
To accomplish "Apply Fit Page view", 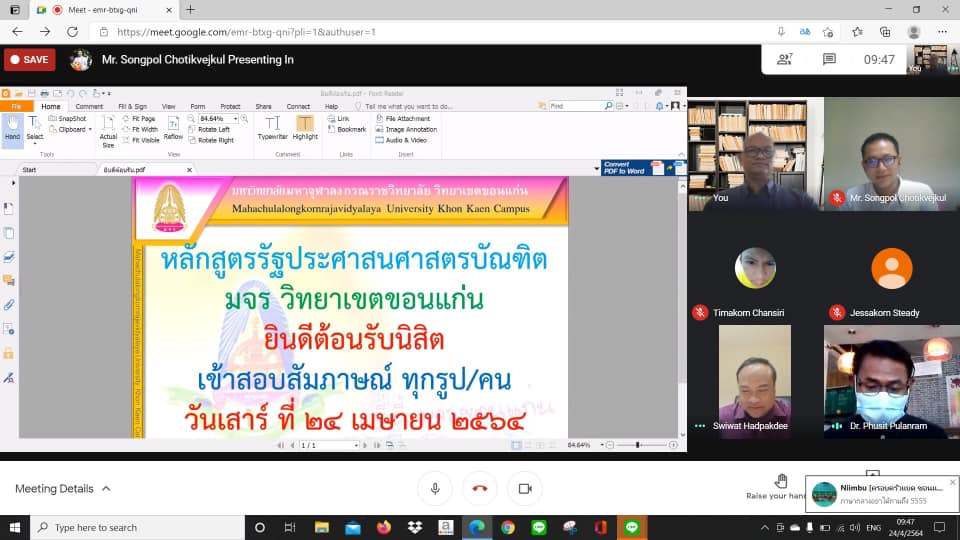I will coord(139,119).
